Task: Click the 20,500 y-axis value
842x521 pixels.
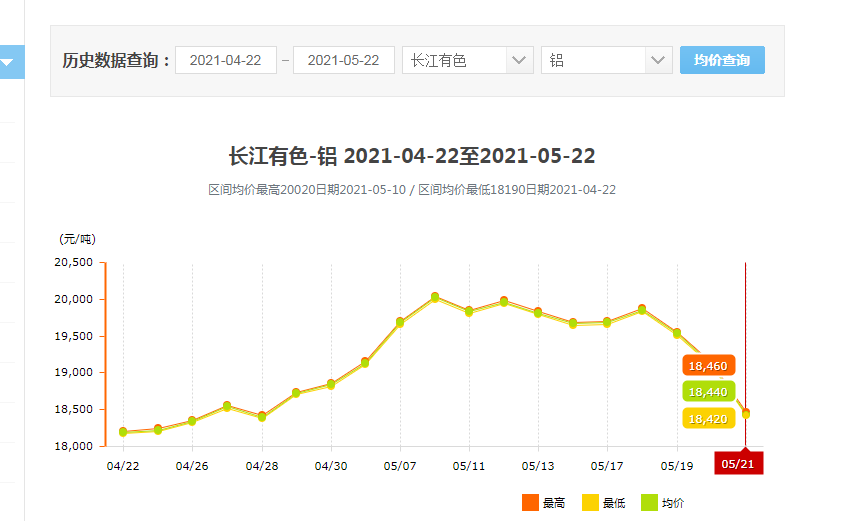Action: 74,262
